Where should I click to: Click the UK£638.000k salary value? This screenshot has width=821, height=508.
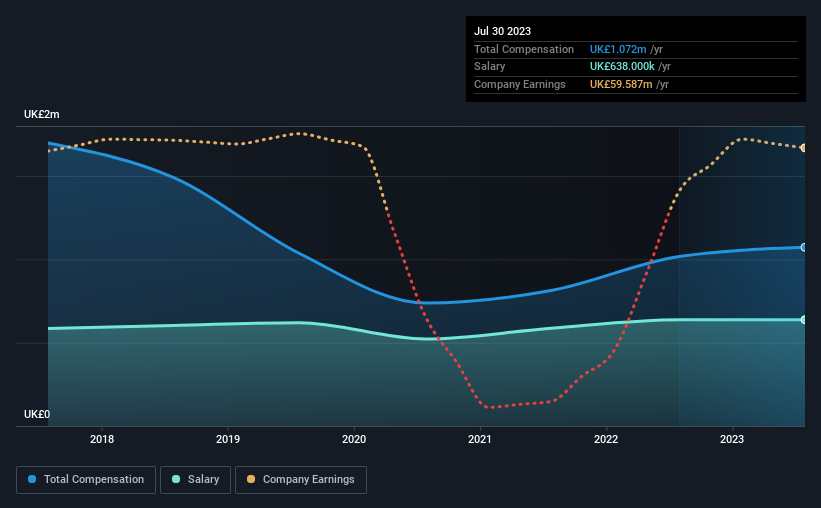(x=622, y=67)
